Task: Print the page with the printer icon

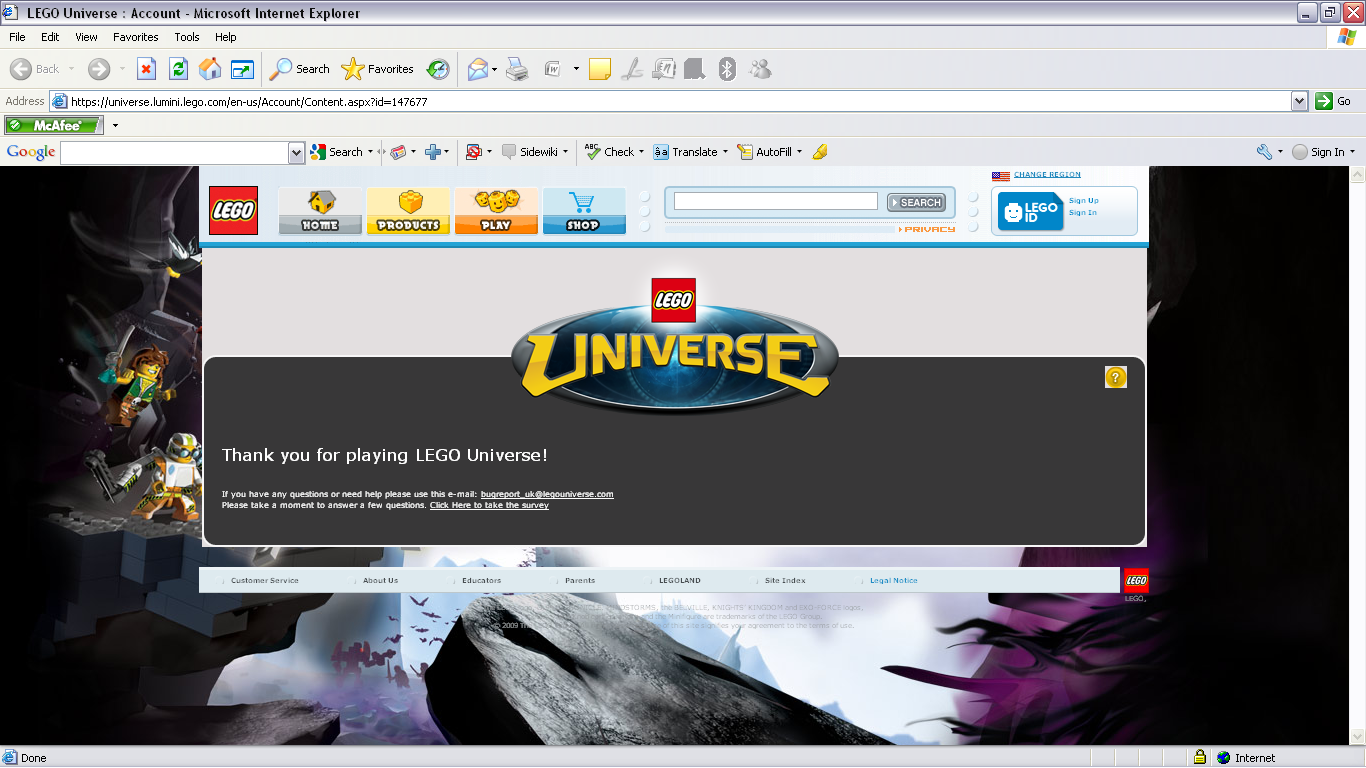Action: tap(516, 69)
